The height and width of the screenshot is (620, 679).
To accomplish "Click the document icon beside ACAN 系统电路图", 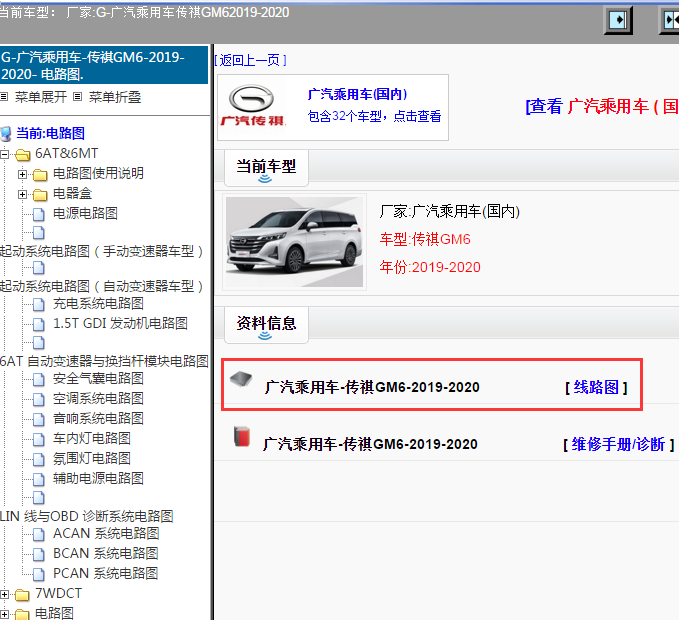I will pos(39,535).
